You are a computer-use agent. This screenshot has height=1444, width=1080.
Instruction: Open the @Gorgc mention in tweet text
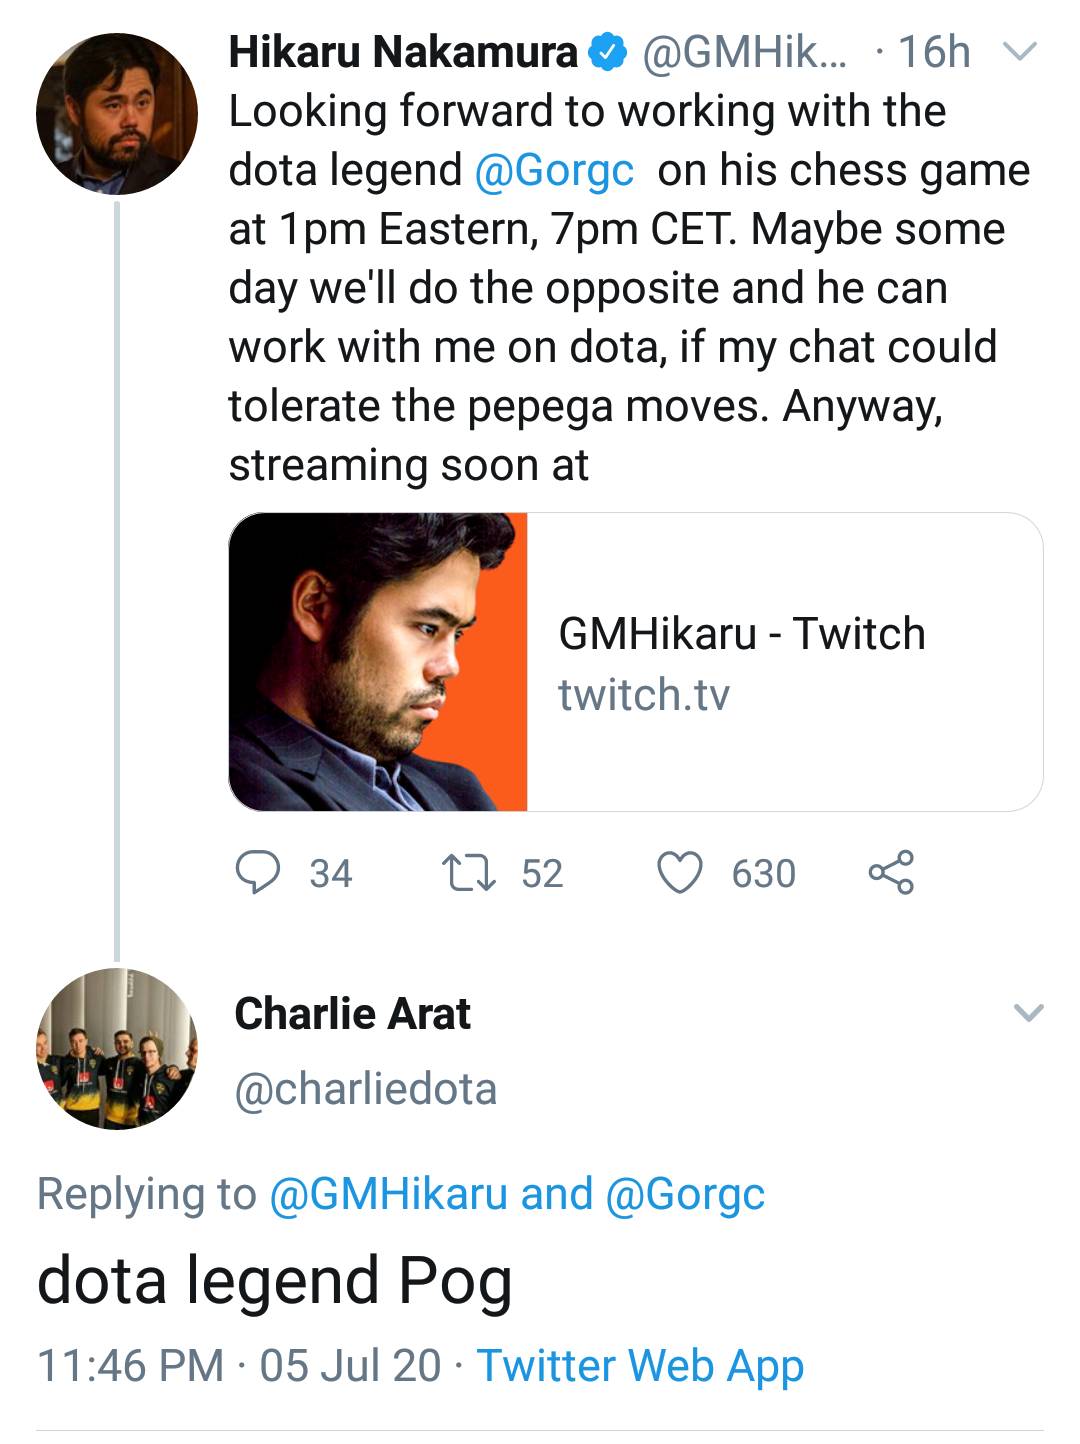point(554,170)
